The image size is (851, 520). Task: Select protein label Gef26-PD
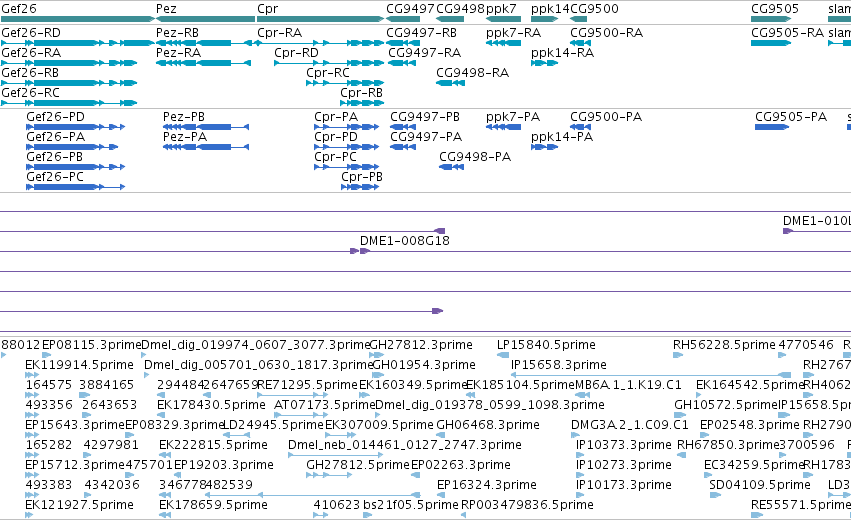(x=55, y=117)
